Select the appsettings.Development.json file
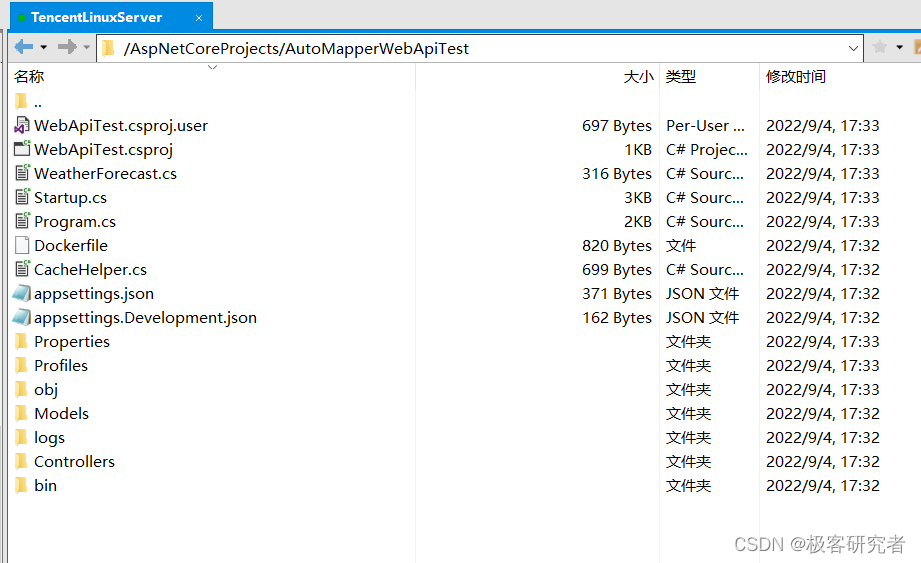 145,318
